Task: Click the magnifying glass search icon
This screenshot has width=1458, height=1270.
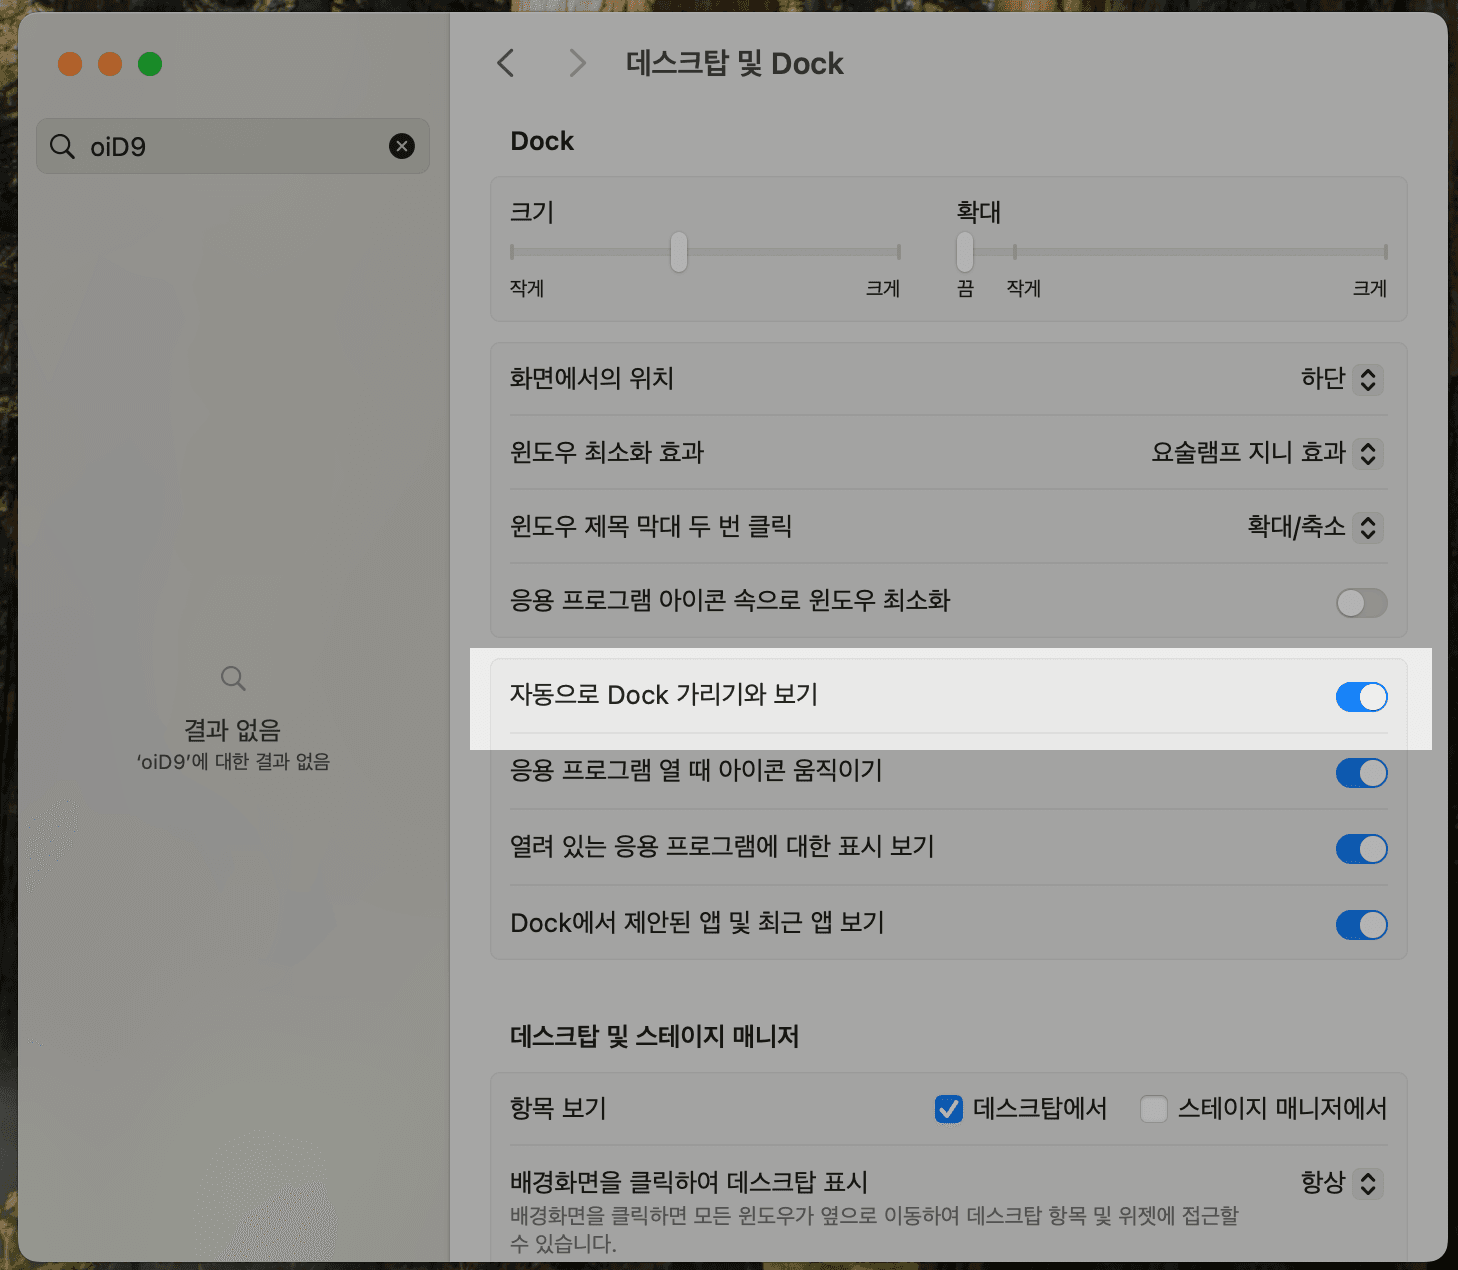Action: [62, 146]
